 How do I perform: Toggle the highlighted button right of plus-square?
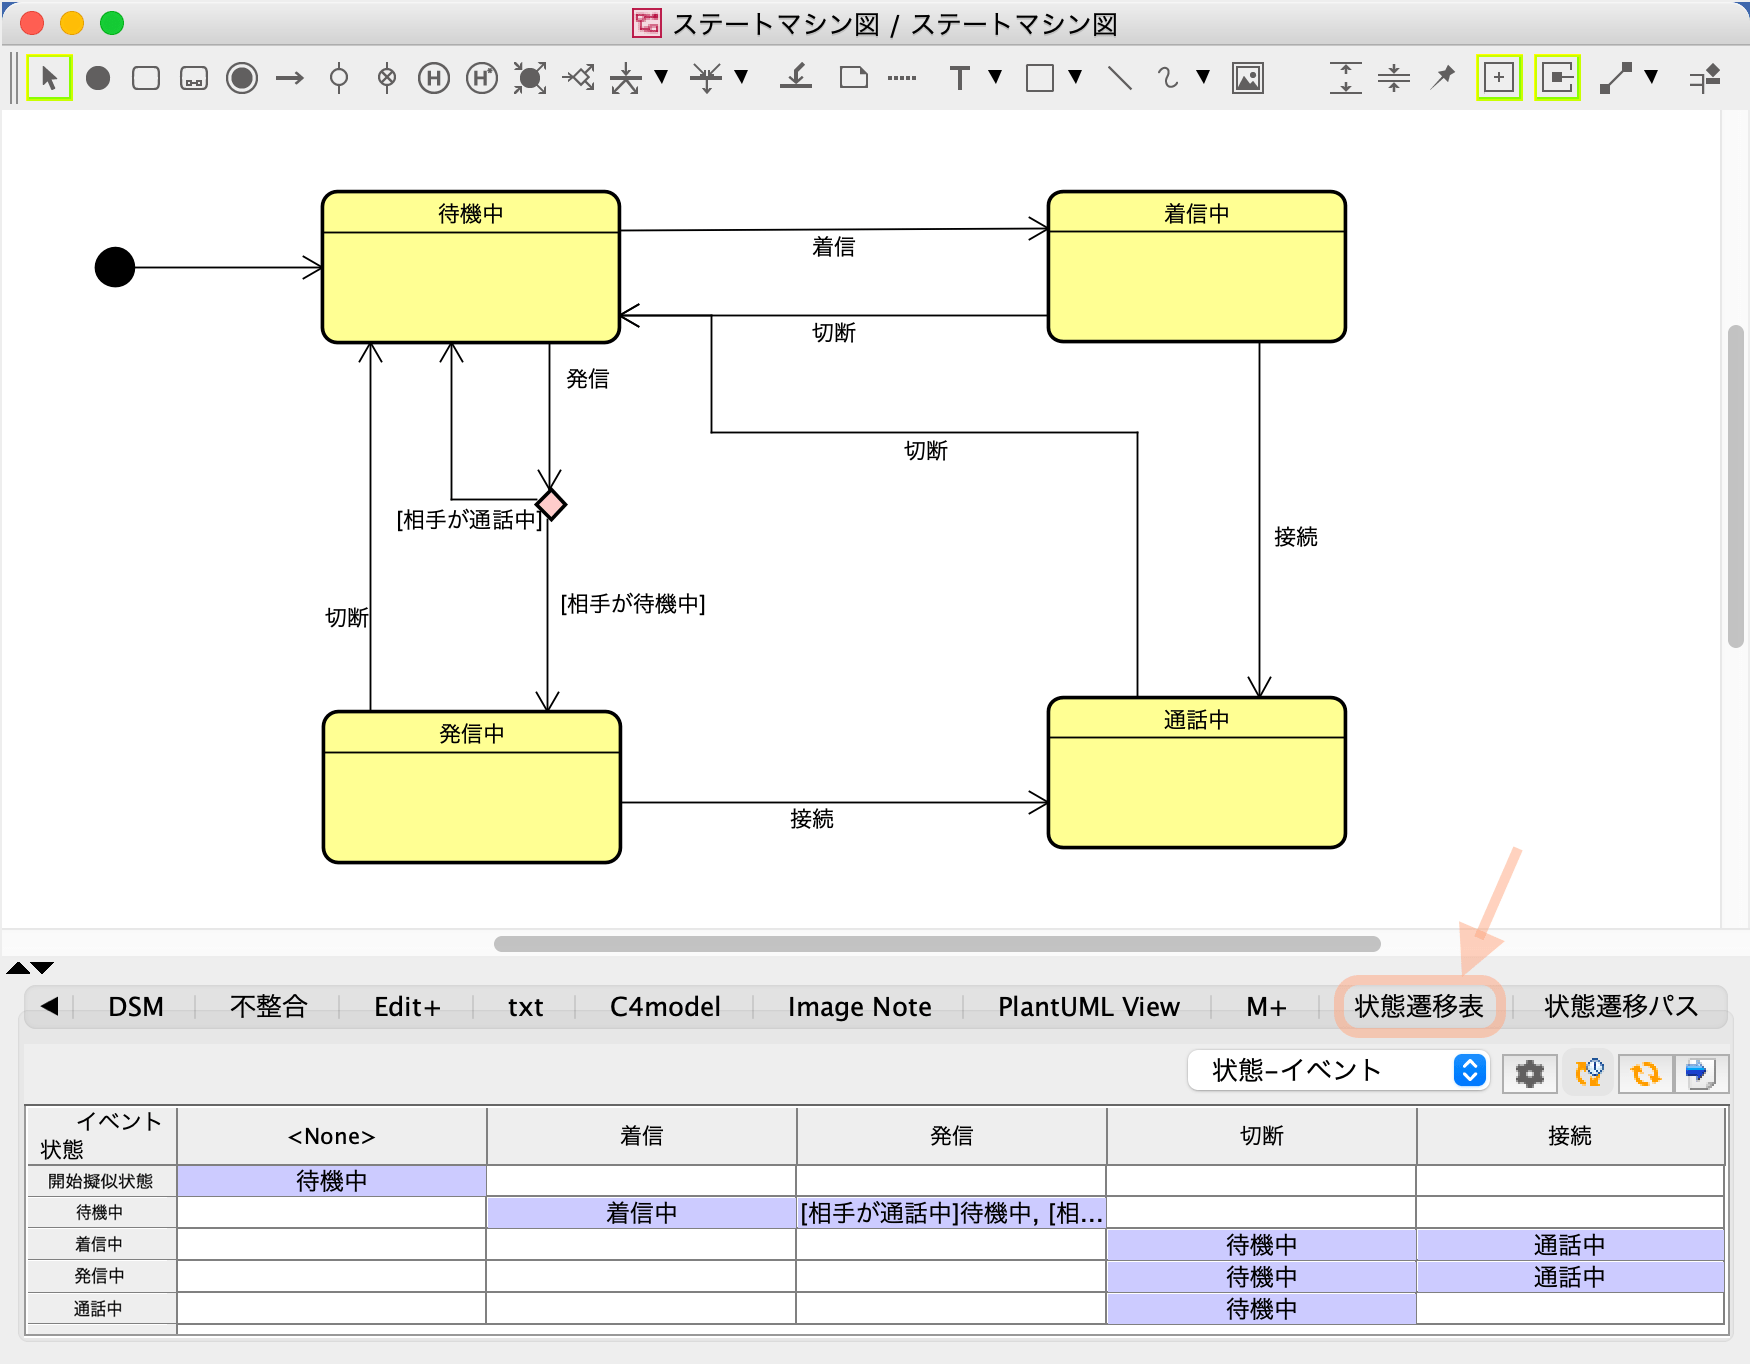(1558, 77)
